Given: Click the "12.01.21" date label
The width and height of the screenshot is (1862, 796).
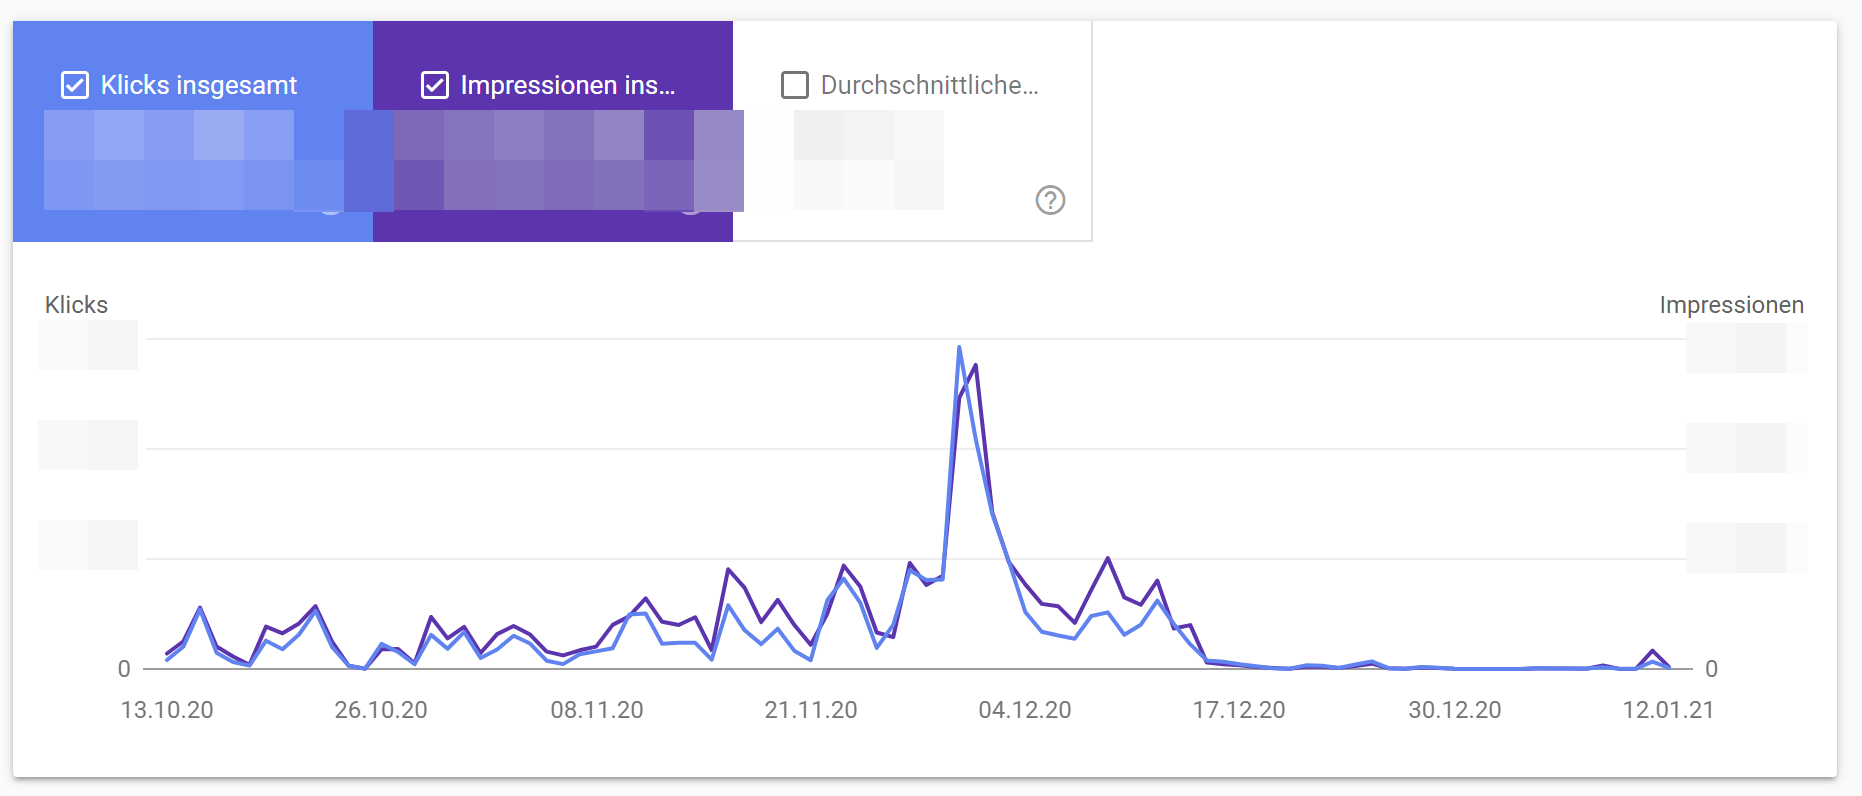Looking at the screenshot, I should click(1669, 710).
